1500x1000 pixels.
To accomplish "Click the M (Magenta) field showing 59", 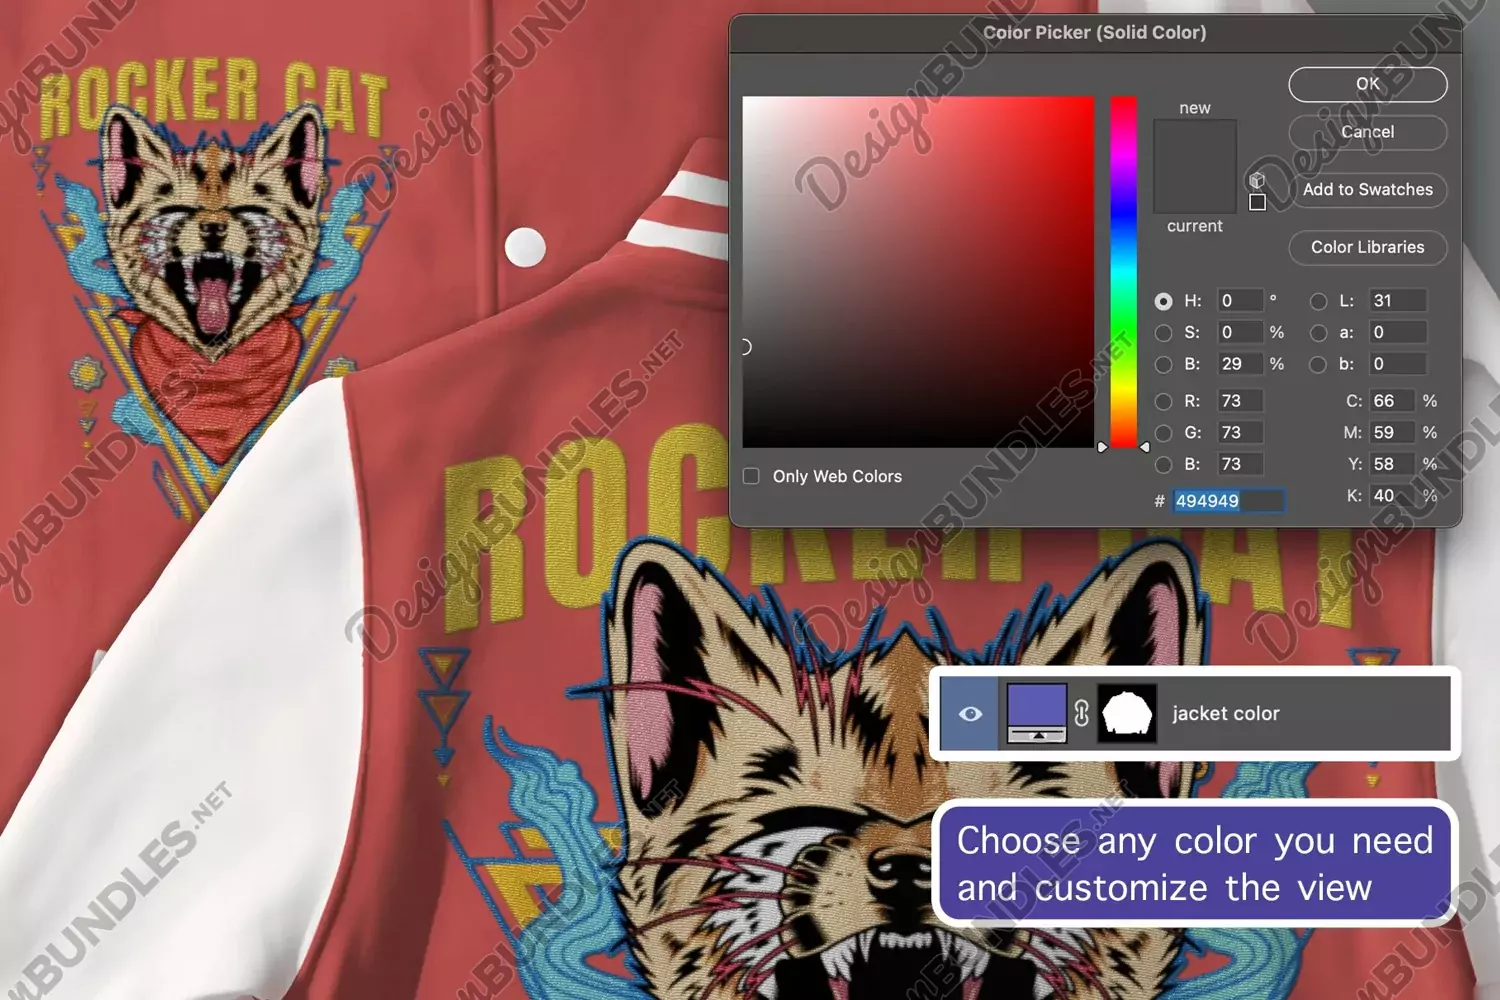I will (x=1392, y=433).
